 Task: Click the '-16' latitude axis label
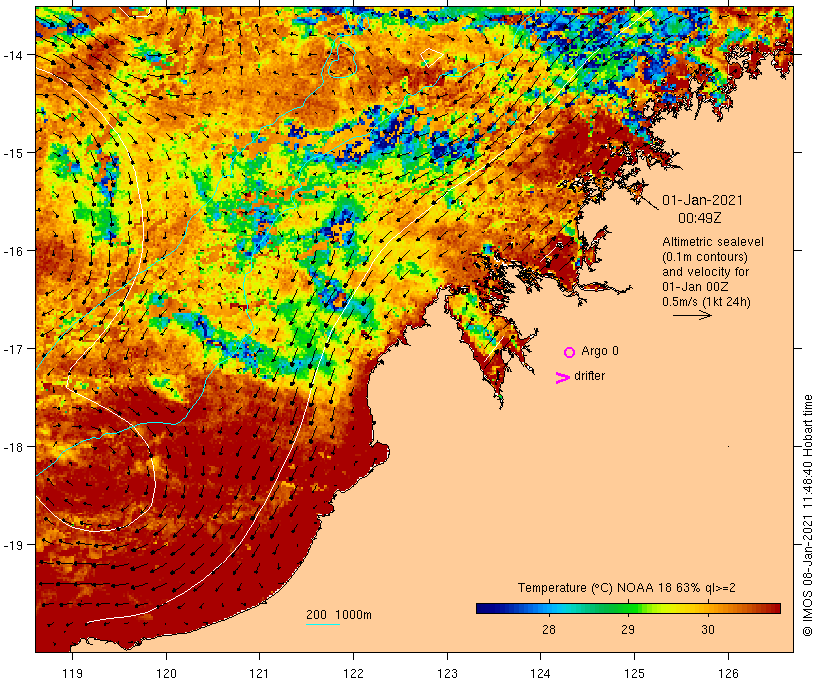pyautogui.click(x=13, y=251)
